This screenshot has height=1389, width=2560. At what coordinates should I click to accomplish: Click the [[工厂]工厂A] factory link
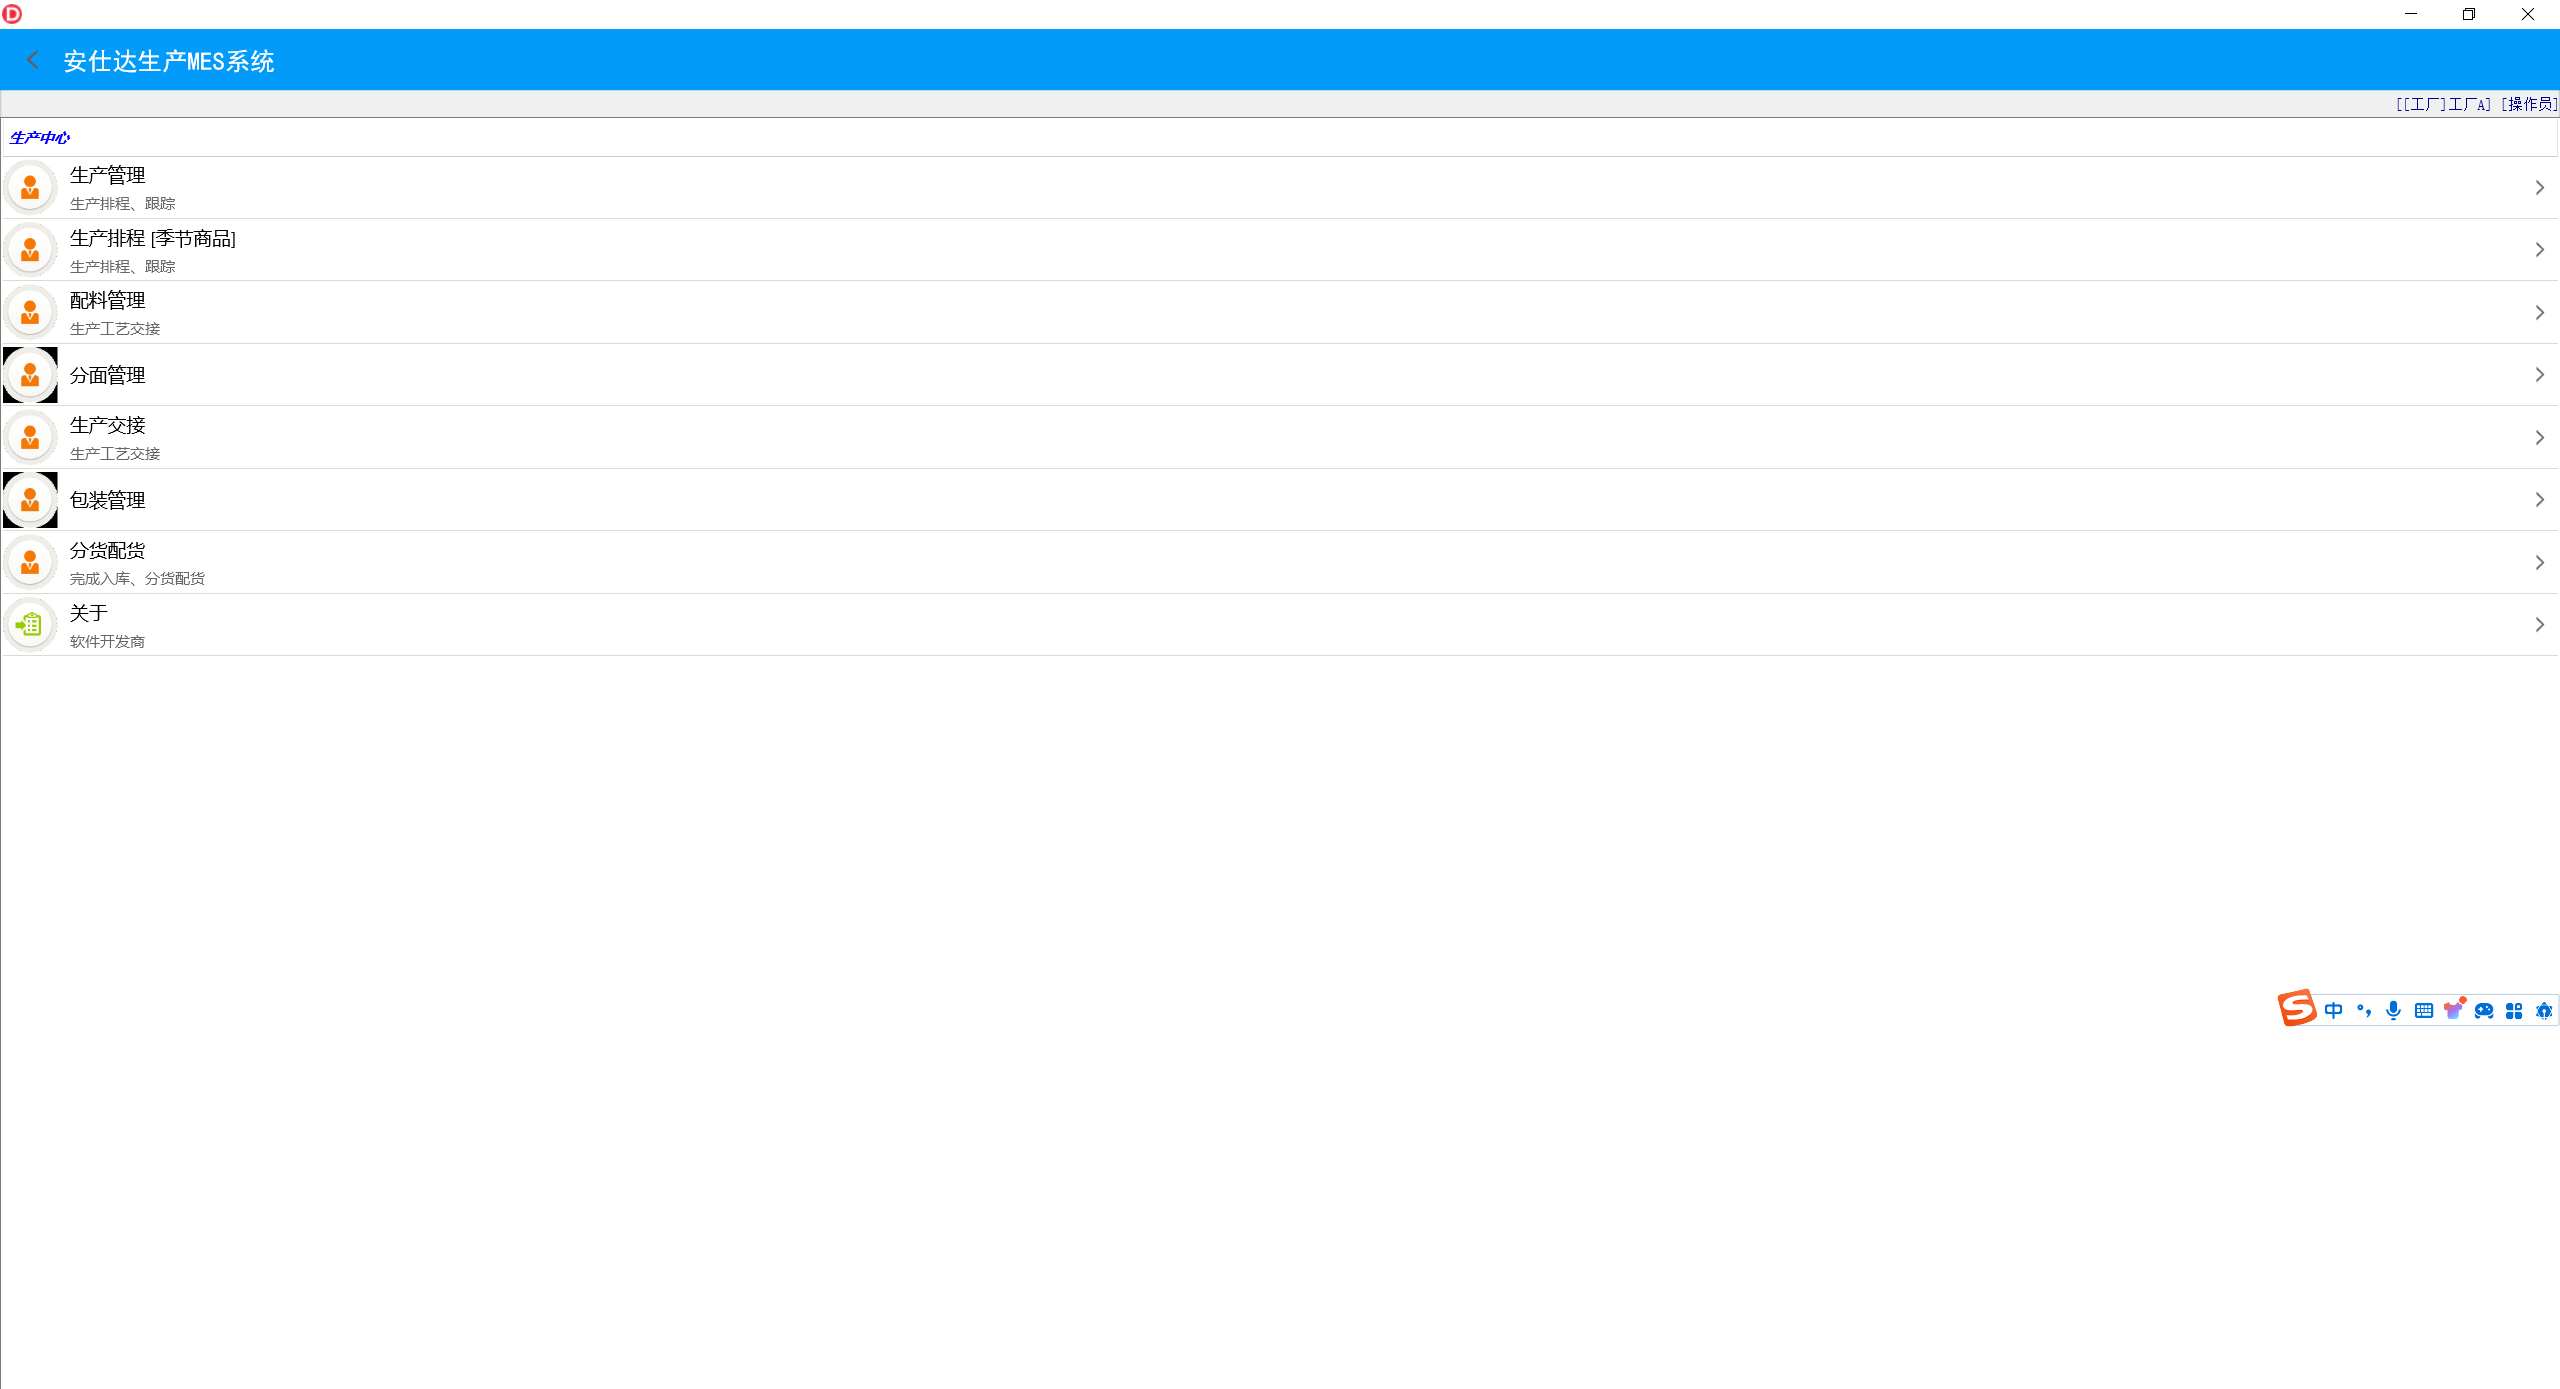[2442, 104]
